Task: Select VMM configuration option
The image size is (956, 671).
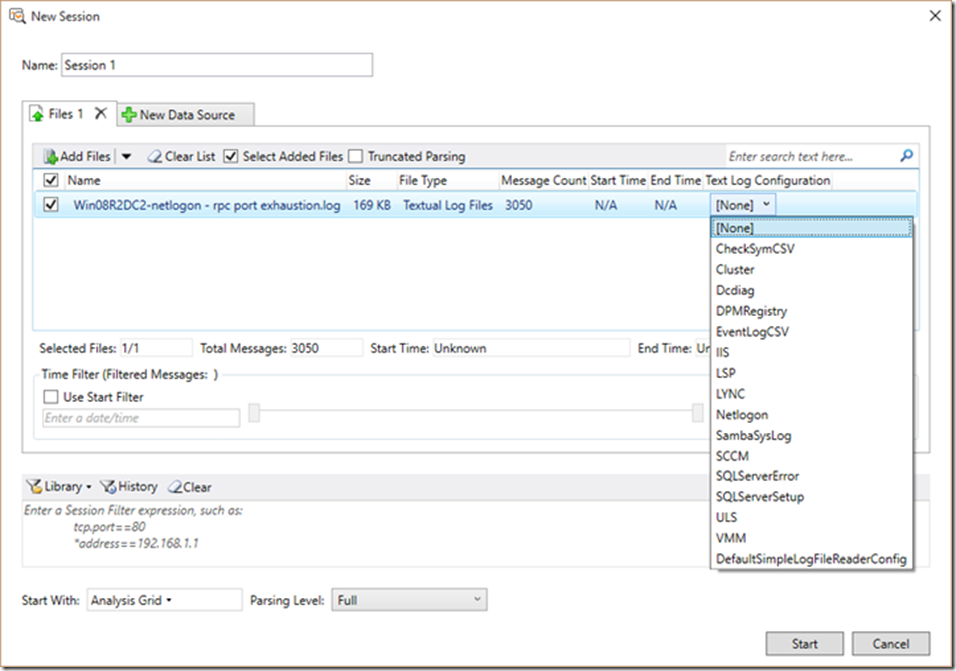Action: (x=812, y=538)
